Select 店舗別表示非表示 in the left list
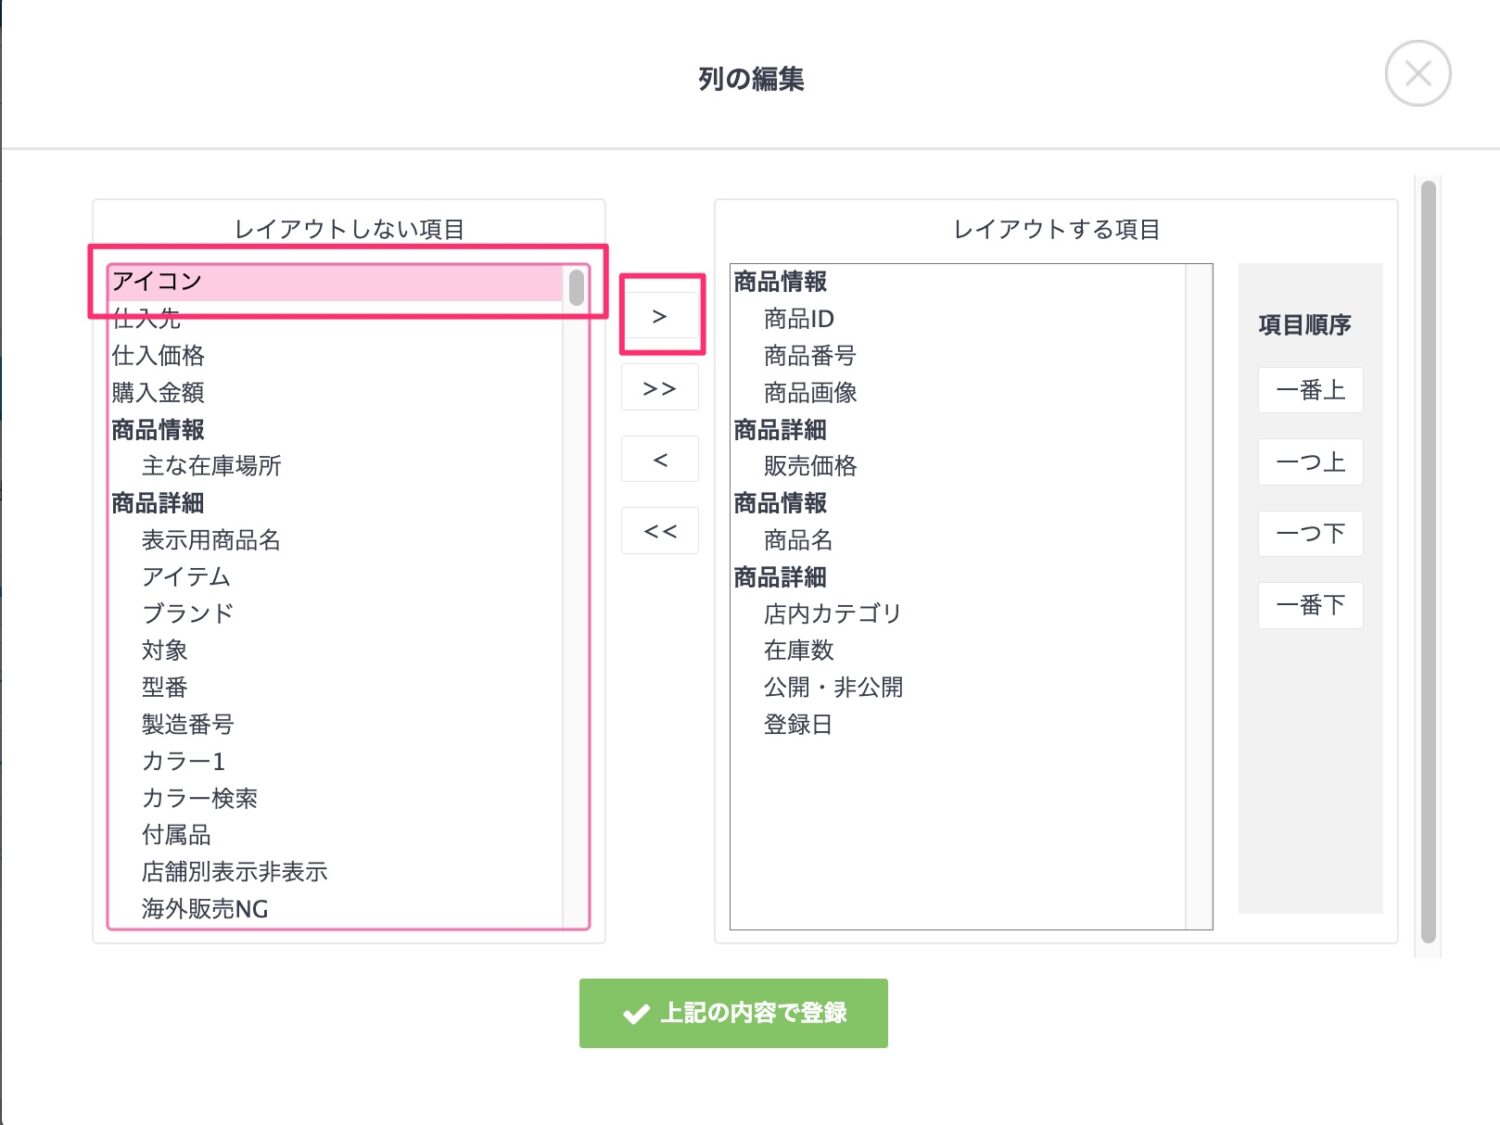Viewport: 1500px width, 1125px height. pos(336,872)
